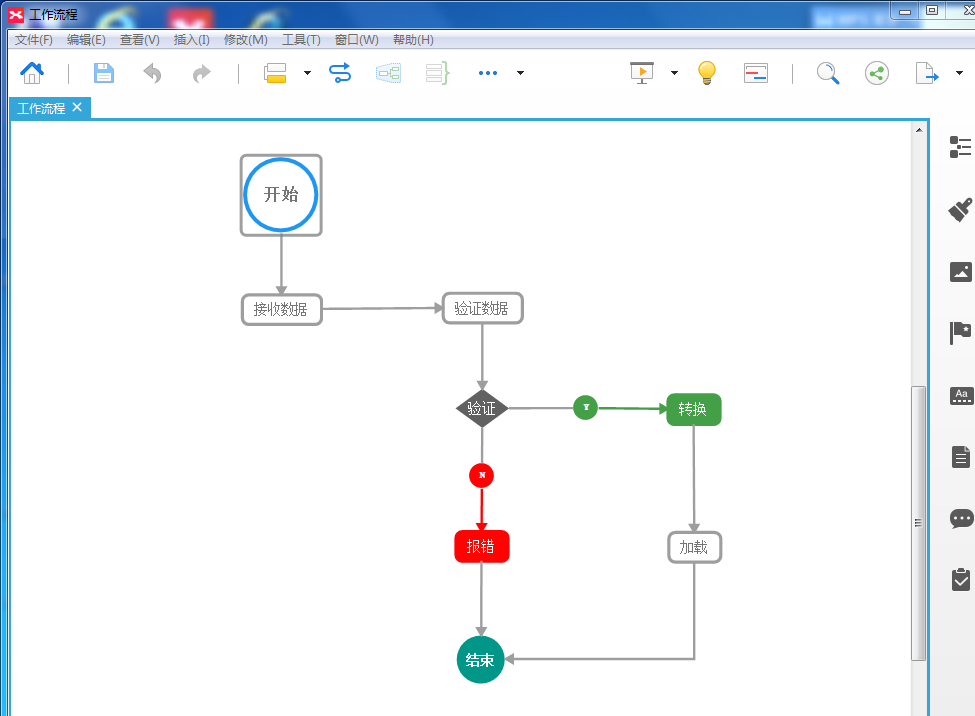Show the Markers flag panel in the sidebar
The width and height of the screenshot is (975, 716).
(960, 332)
